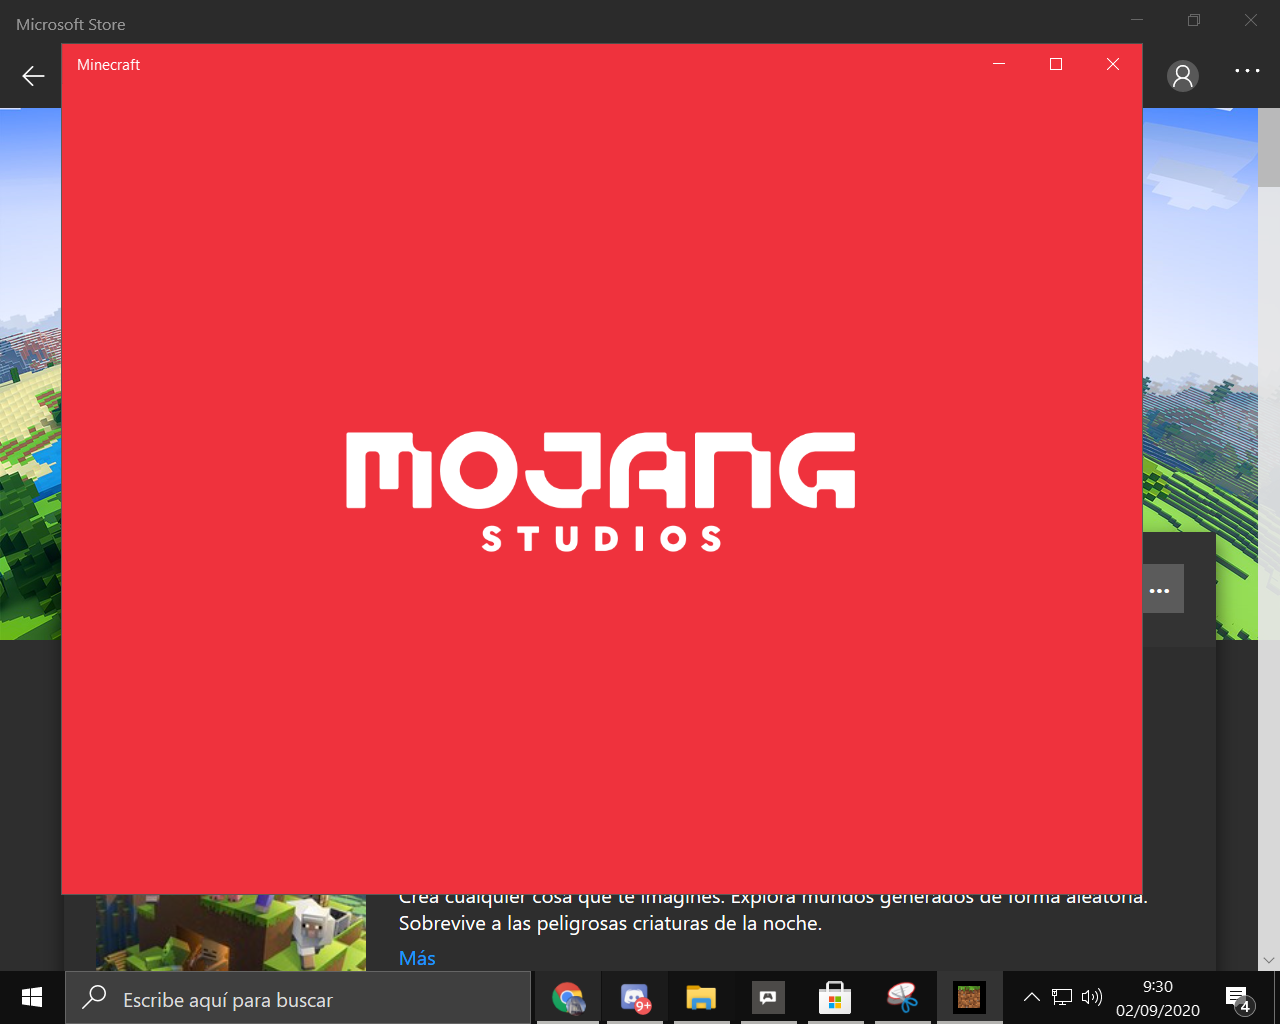This screenshot has width=1280, height=1024.
Task: Click the Microsoft Store title text
Action: coord(70,24)
